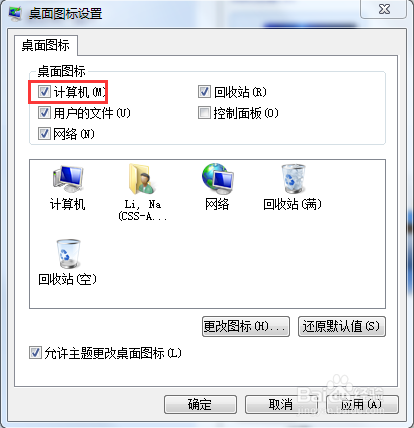Select the 回收站(空) empty recycle bin icon
This screenshot has width=414, height=428.
point(68,254)
